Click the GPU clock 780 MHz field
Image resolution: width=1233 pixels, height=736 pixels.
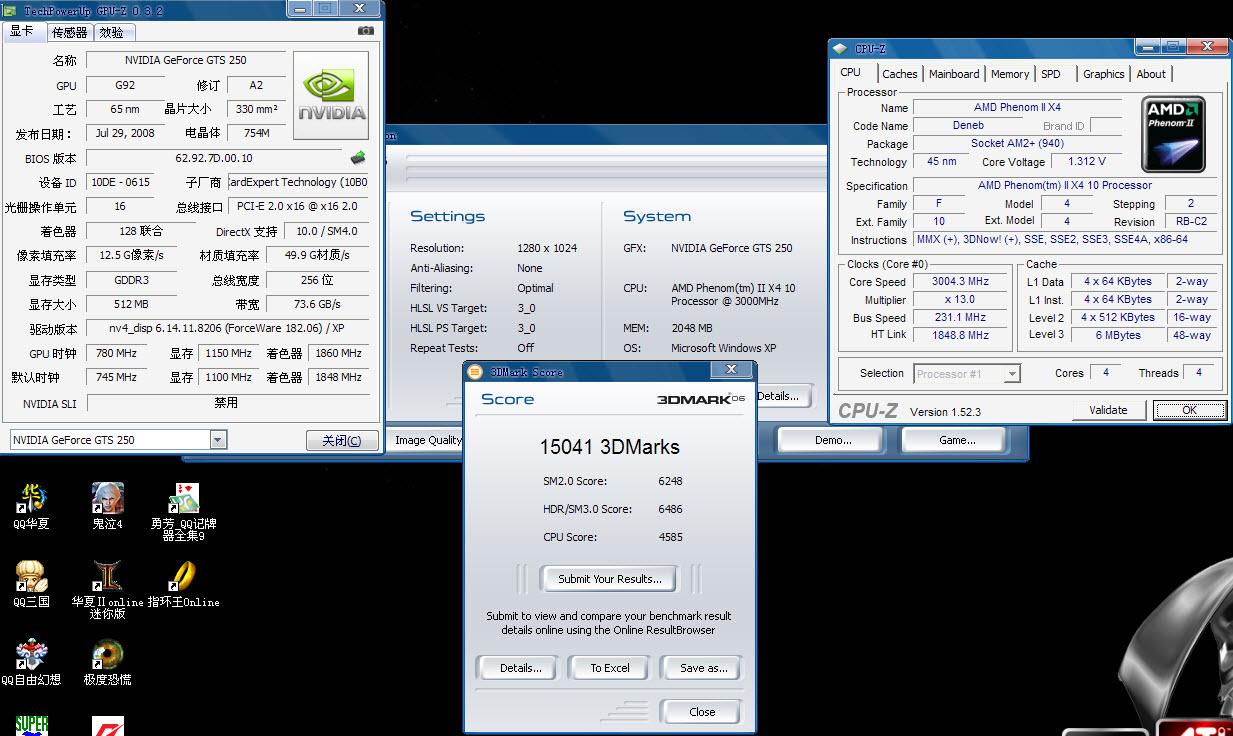(116, 353)
